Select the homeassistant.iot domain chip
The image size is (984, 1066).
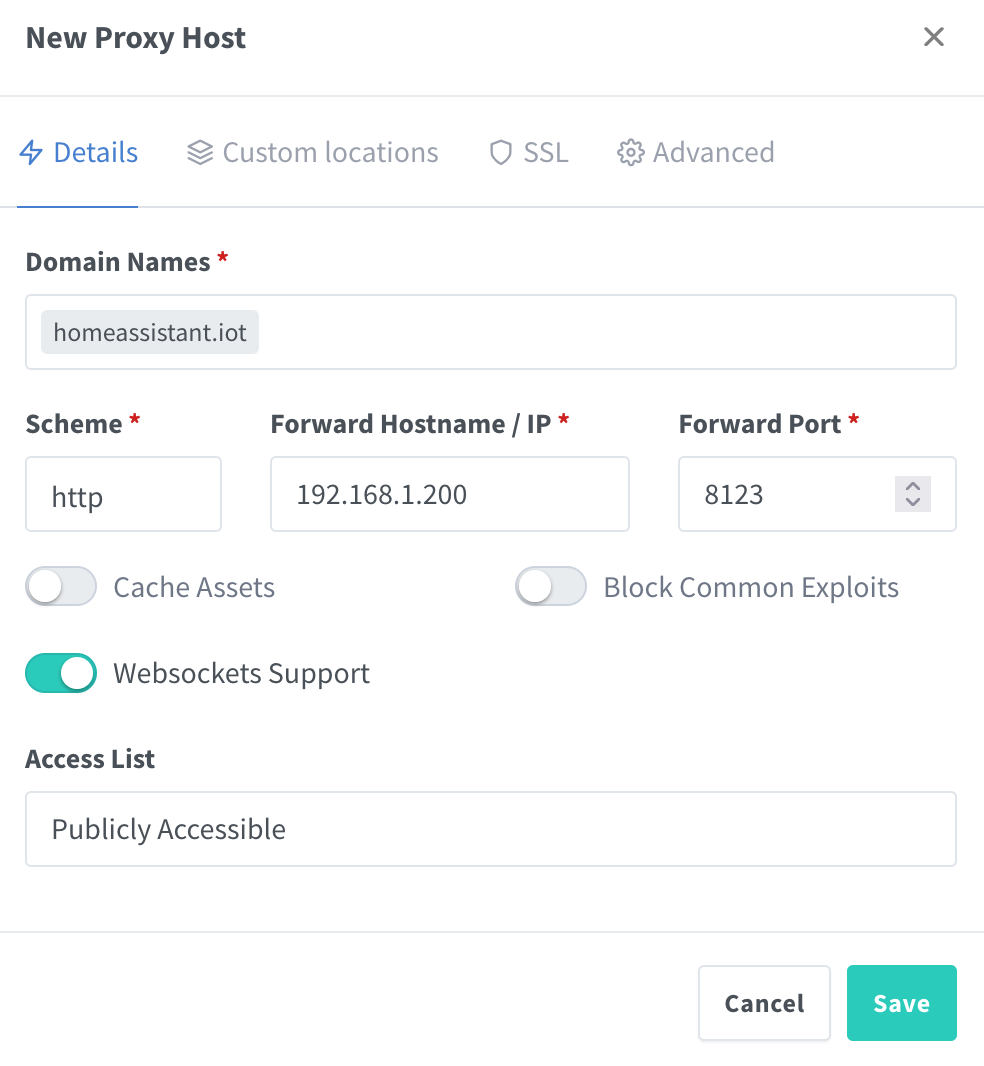click(x=149, y=331)
